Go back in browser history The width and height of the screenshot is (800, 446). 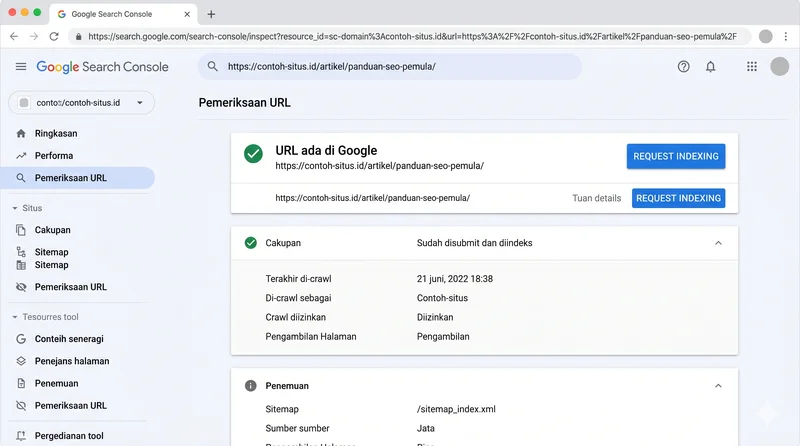[x=14, y=36]
